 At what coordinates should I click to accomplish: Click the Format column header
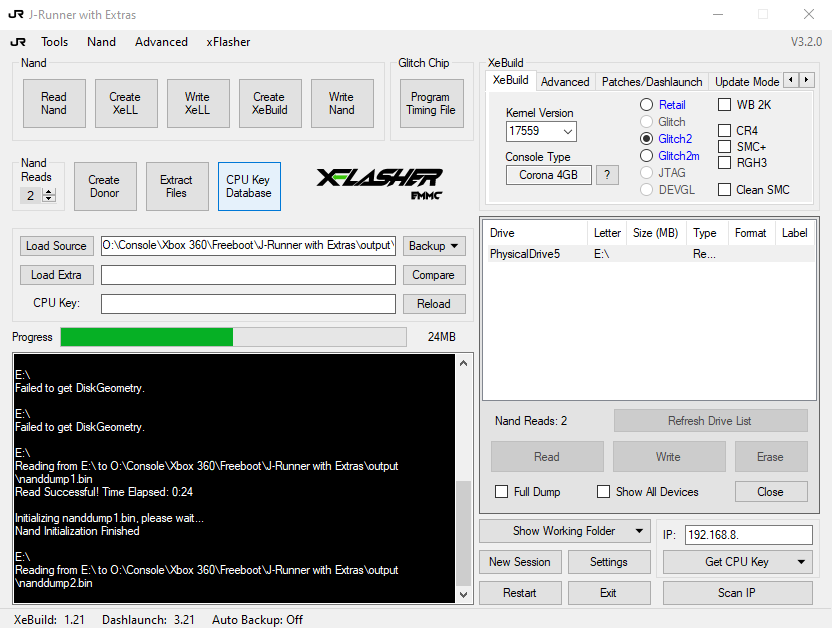[751, 233]
